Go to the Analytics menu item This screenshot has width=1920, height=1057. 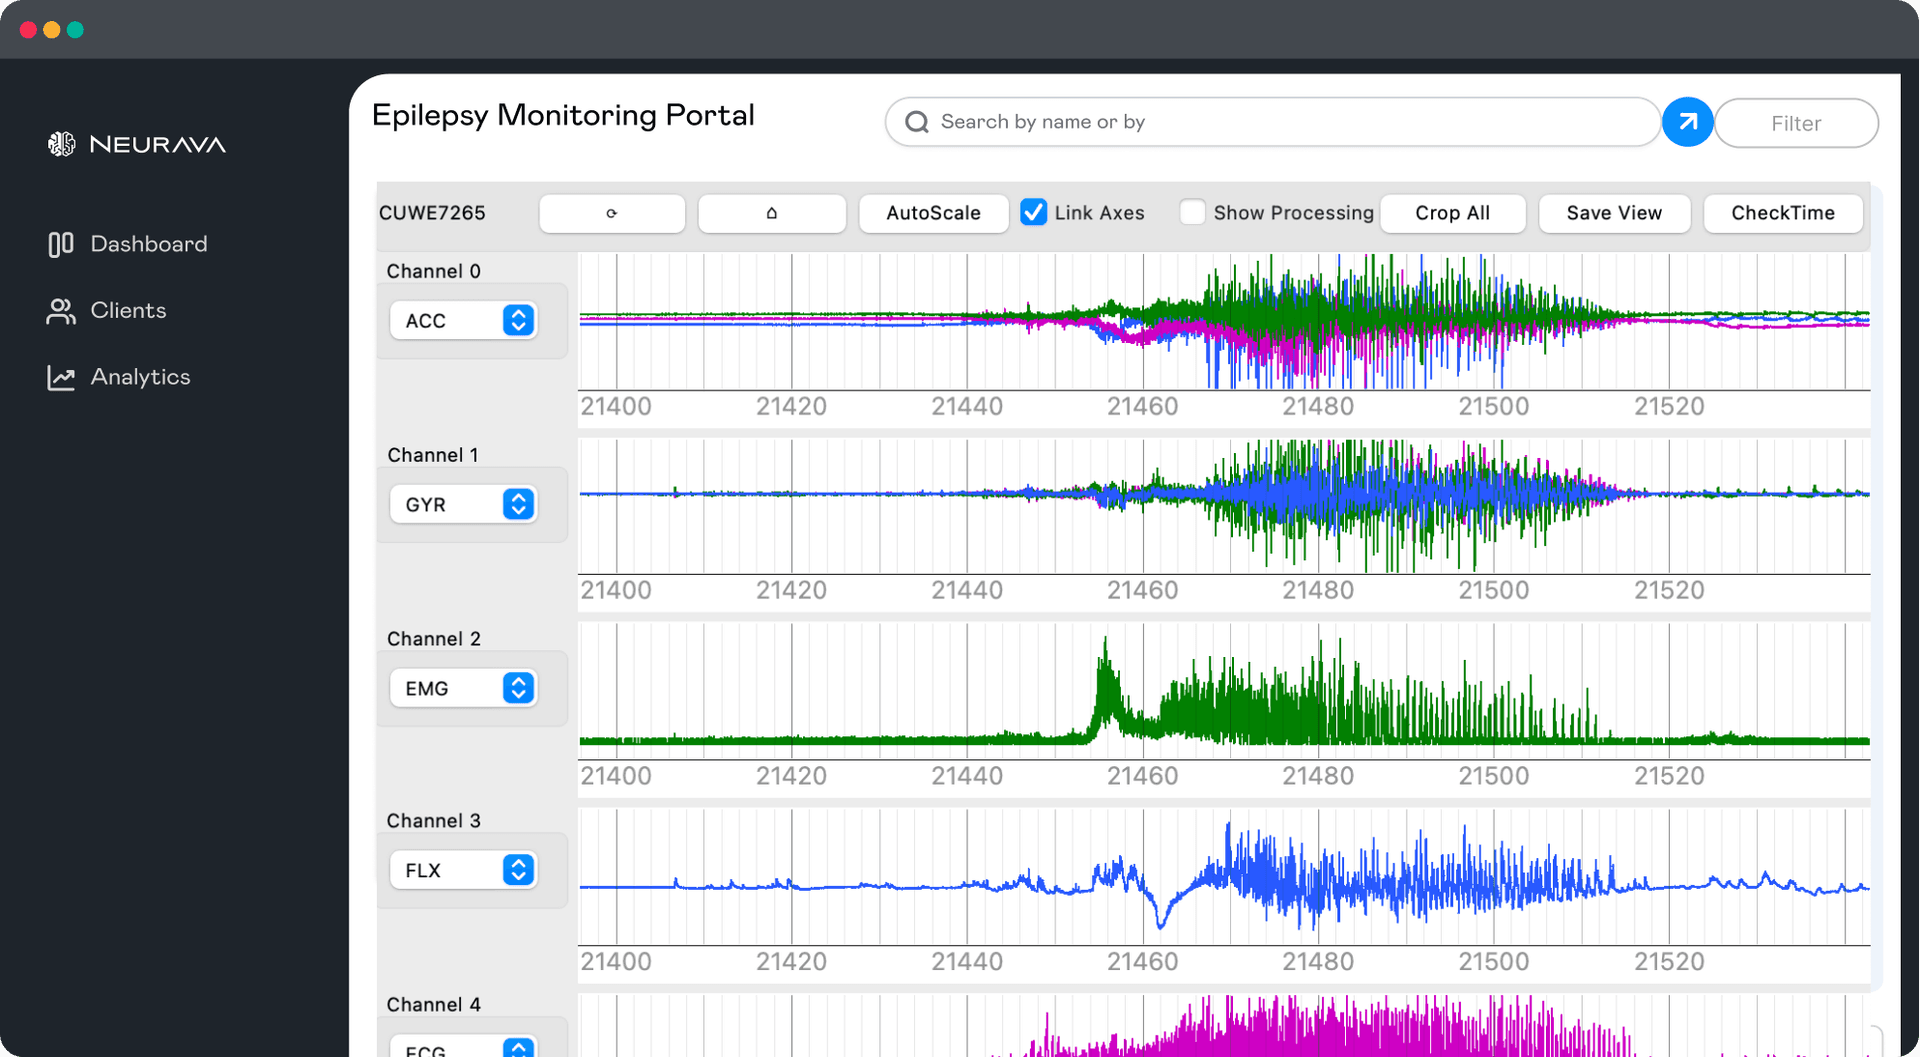coord(140,377)
